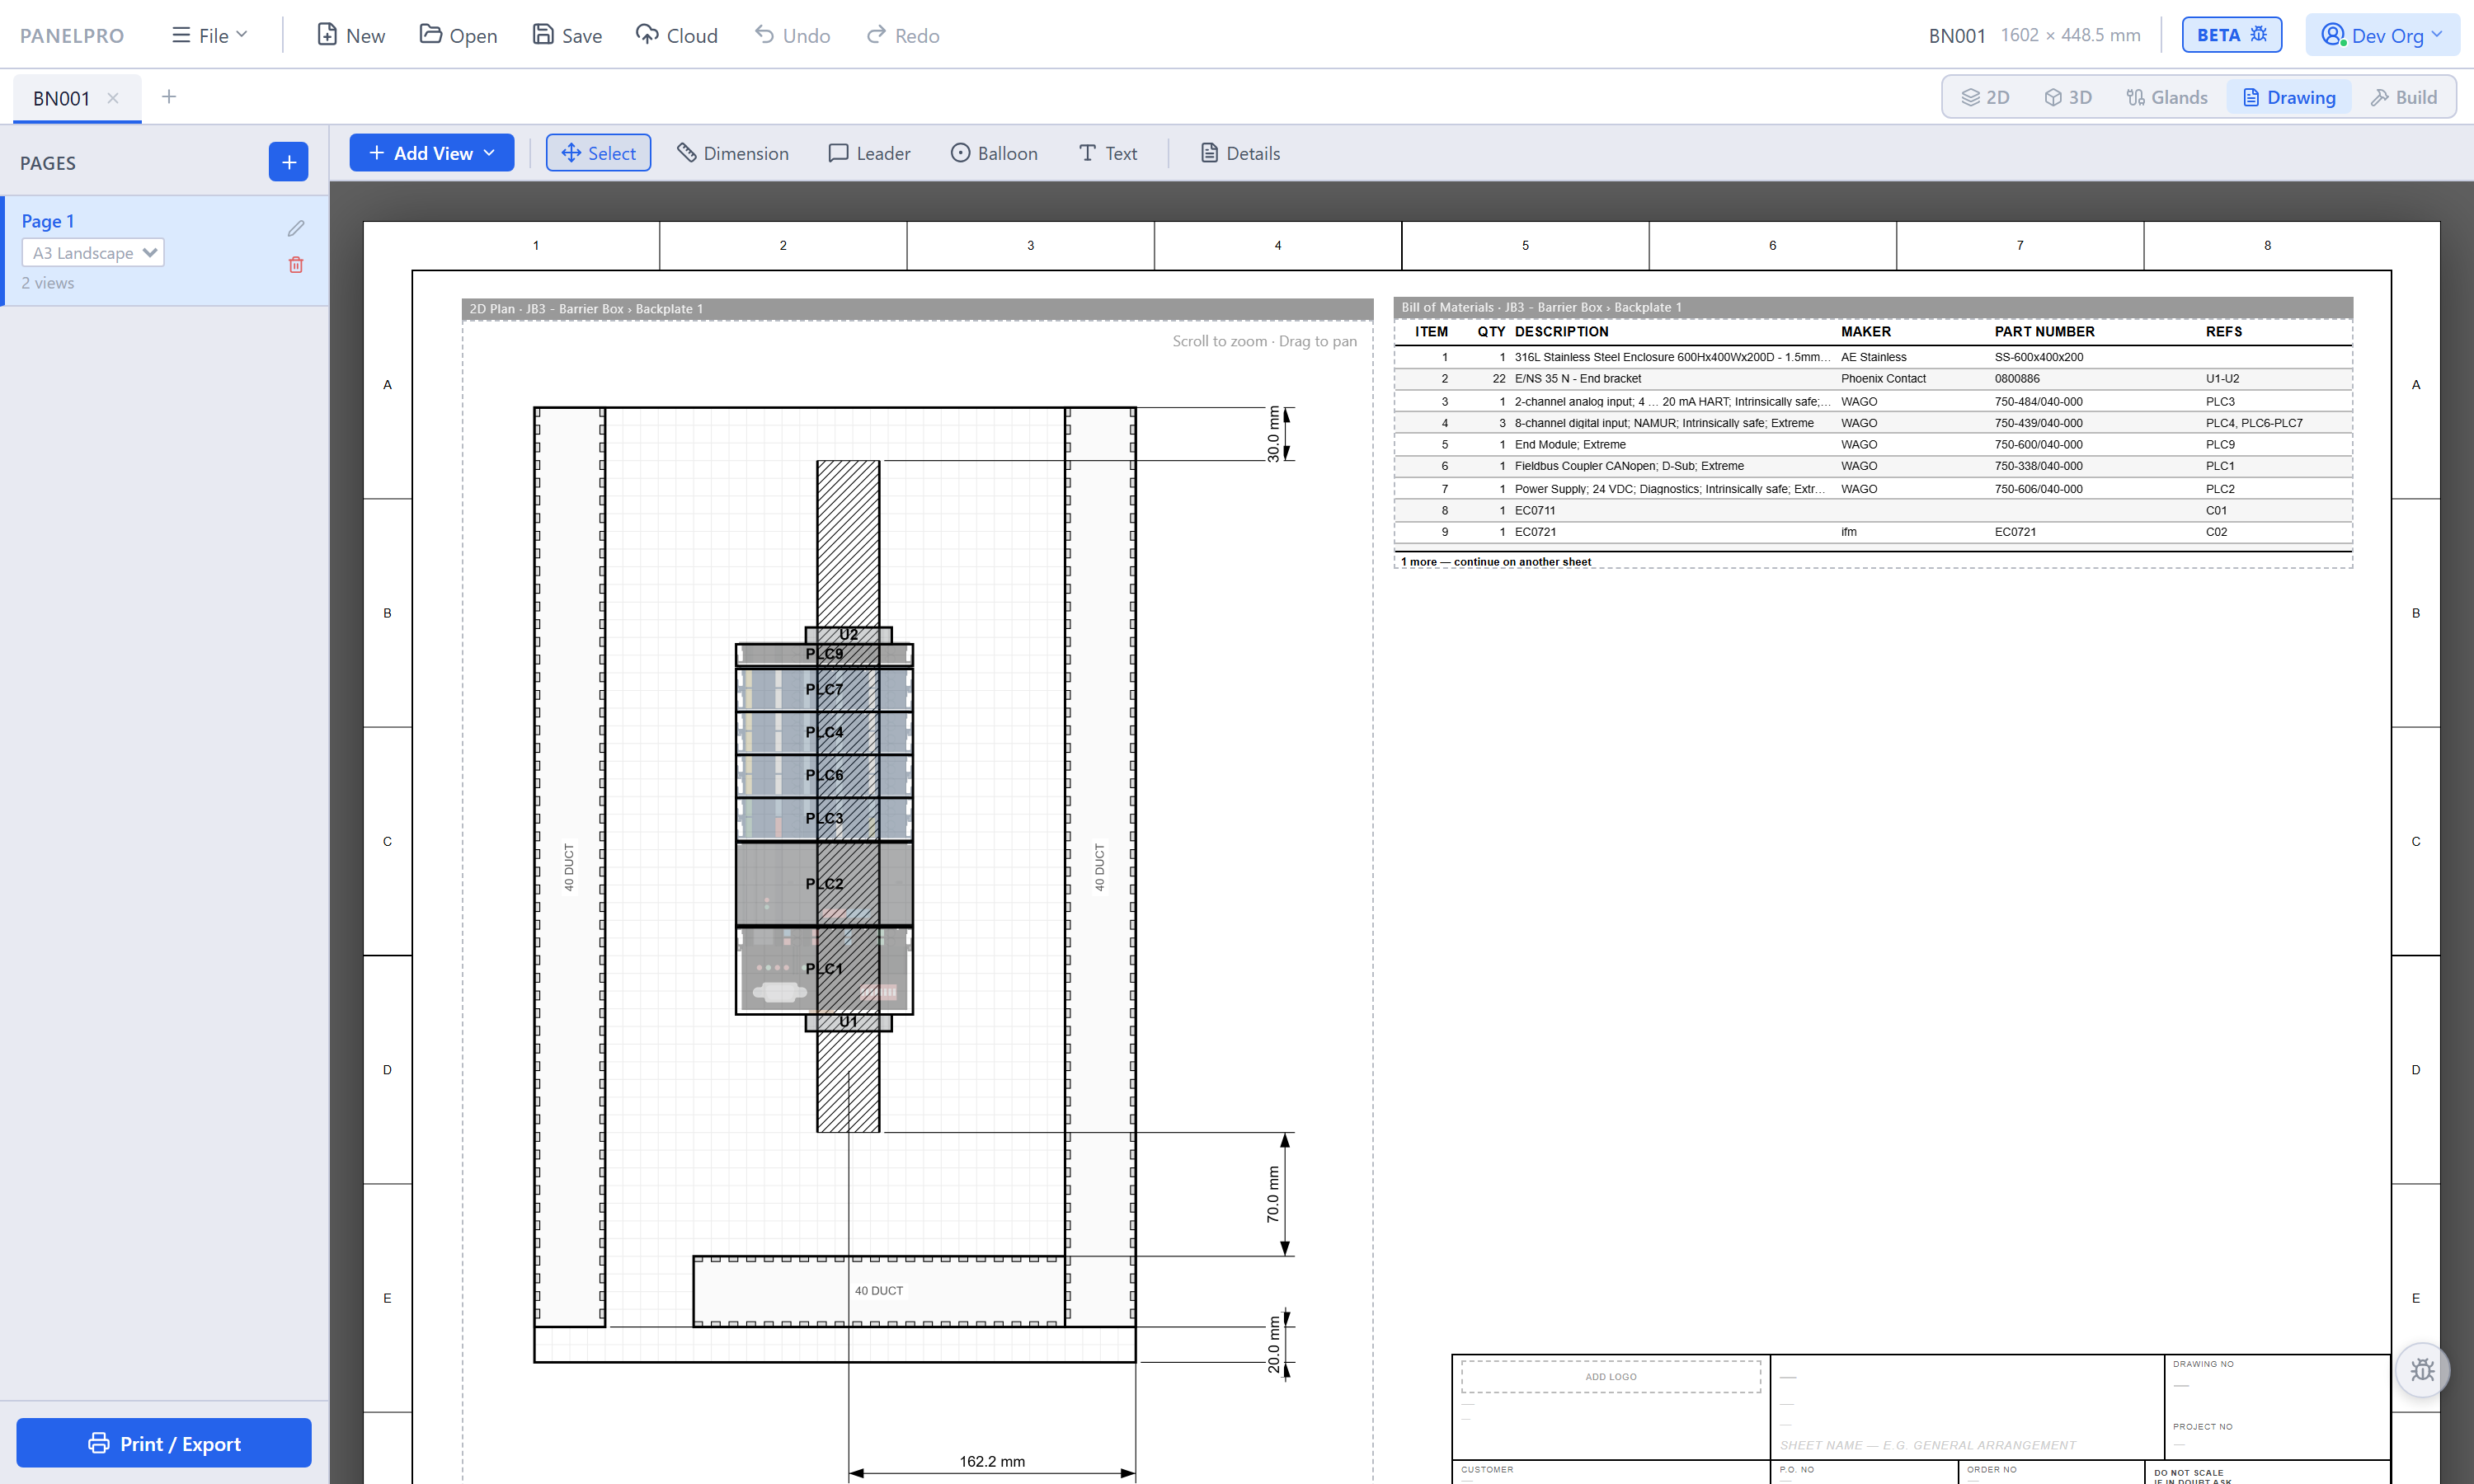Click the EC0721 ifm BOM row
The width and height of the screenshot is (2474, 1484).
click(x=1873, y=532)
